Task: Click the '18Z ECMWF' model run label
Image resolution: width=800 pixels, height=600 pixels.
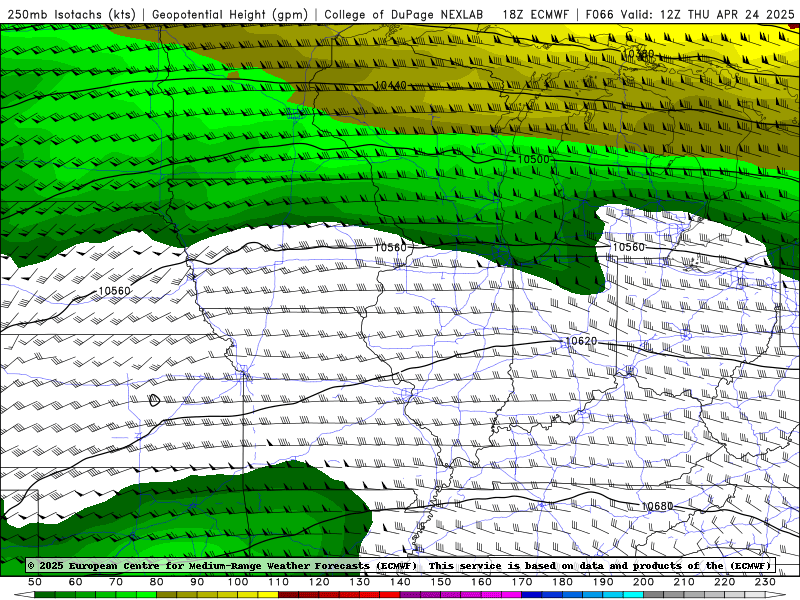Action: pos(535,14)
